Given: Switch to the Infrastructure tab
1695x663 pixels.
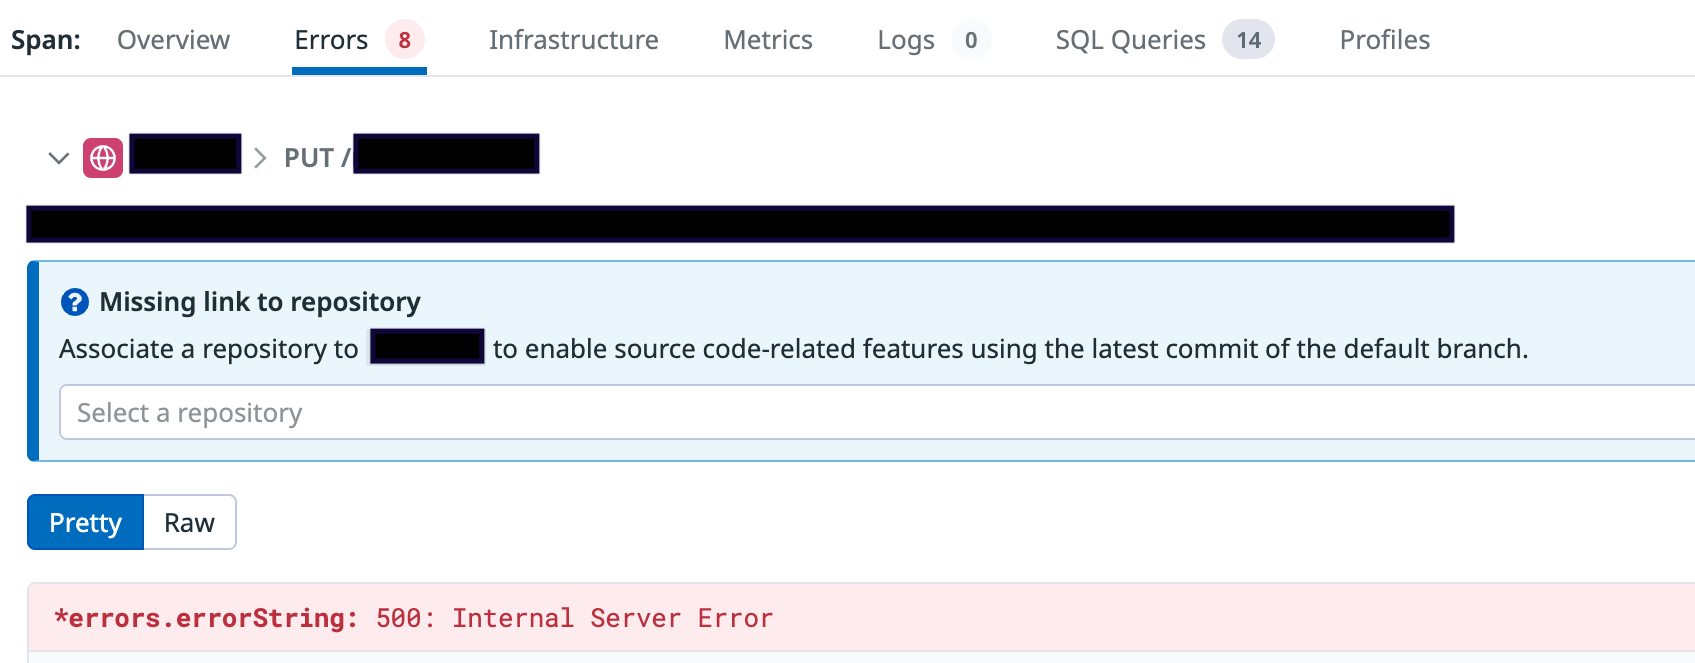Looking at the screenshot, I should 573,40.
